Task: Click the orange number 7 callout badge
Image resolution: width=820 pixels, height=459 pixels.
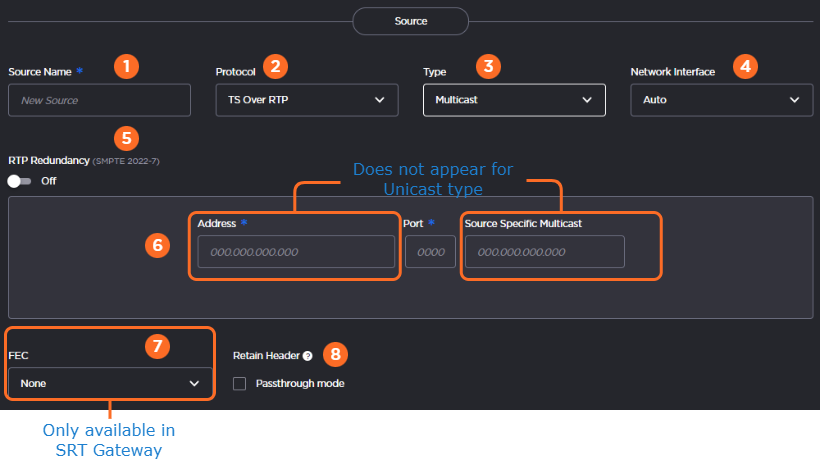Action: pos(155,347)
